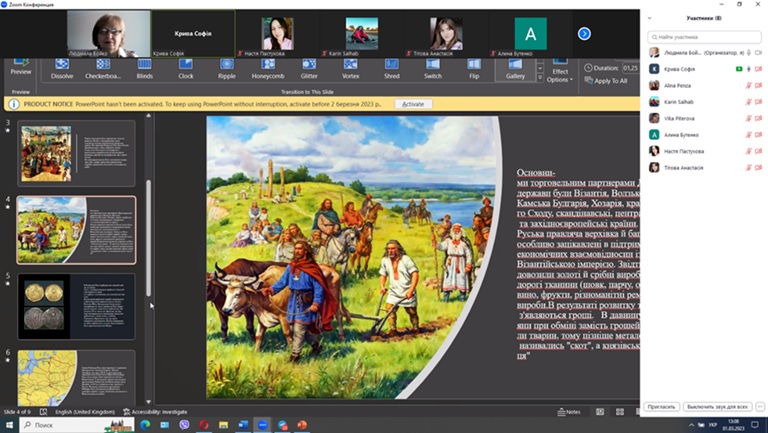Collapse the Участники panel chevron

(x=649, y=18)
